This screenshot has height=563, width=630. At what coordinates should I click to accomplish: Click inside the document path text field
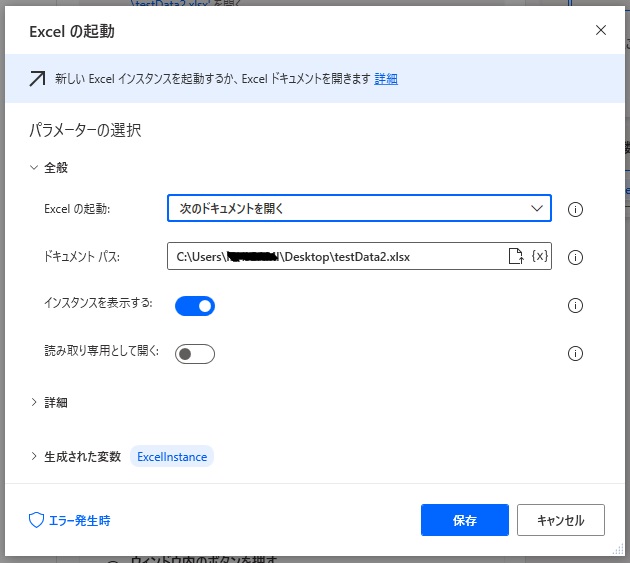[x=330, y=257]
